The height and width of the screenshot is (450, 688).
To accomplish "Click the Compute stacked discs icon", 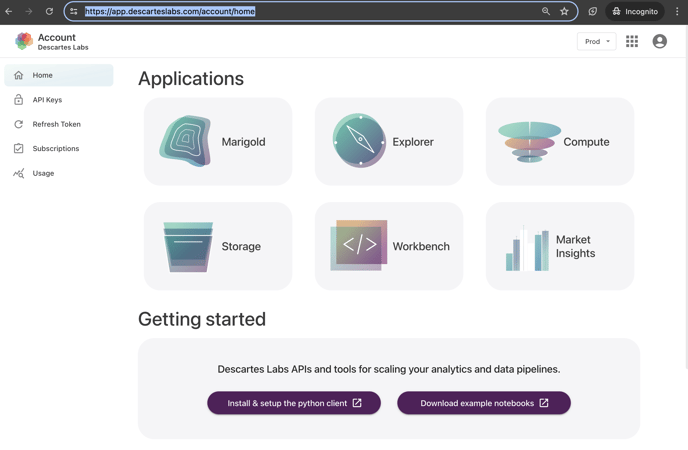I will pos(530,142).
